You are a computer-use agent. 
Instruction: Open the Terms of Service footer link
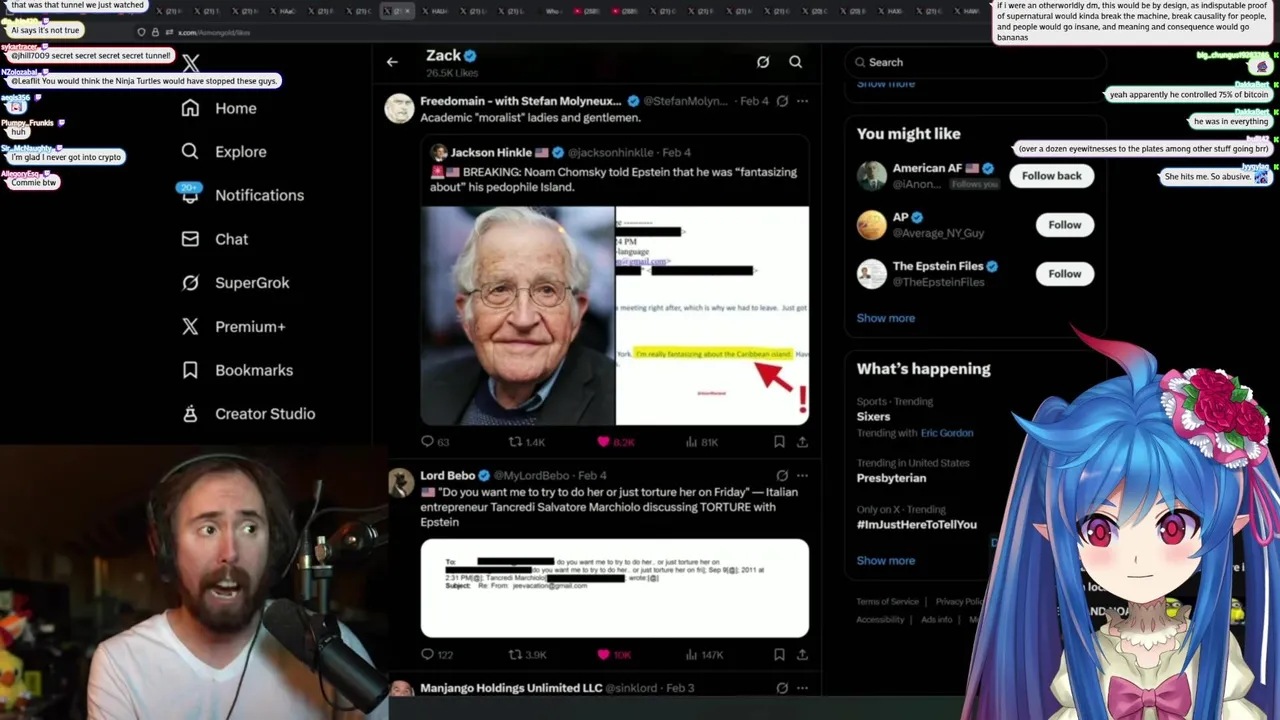(x=887, y=602)
